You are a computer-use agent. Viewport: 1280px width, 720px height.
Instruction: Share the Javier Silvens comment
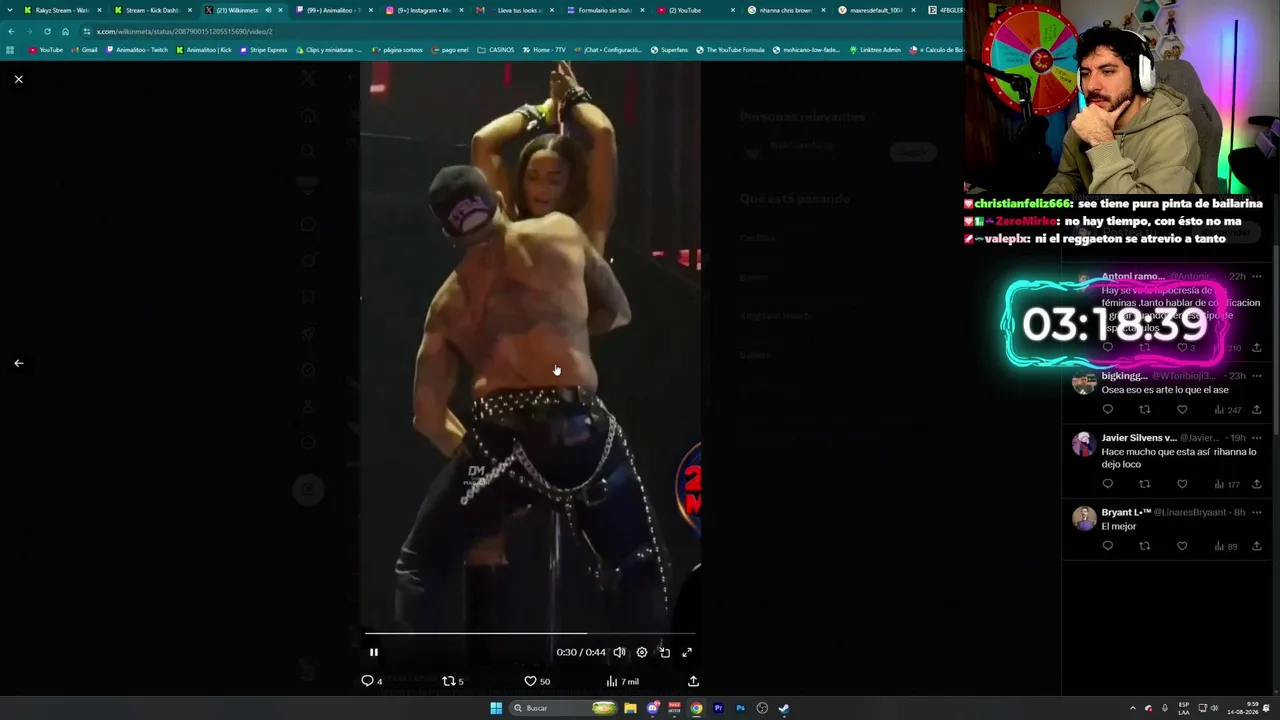(x=1257, y=484)
